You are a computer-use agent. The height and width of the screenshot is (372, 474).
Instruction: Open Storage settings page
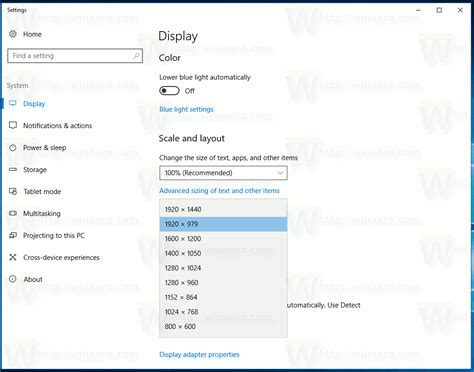pos(35,170)
